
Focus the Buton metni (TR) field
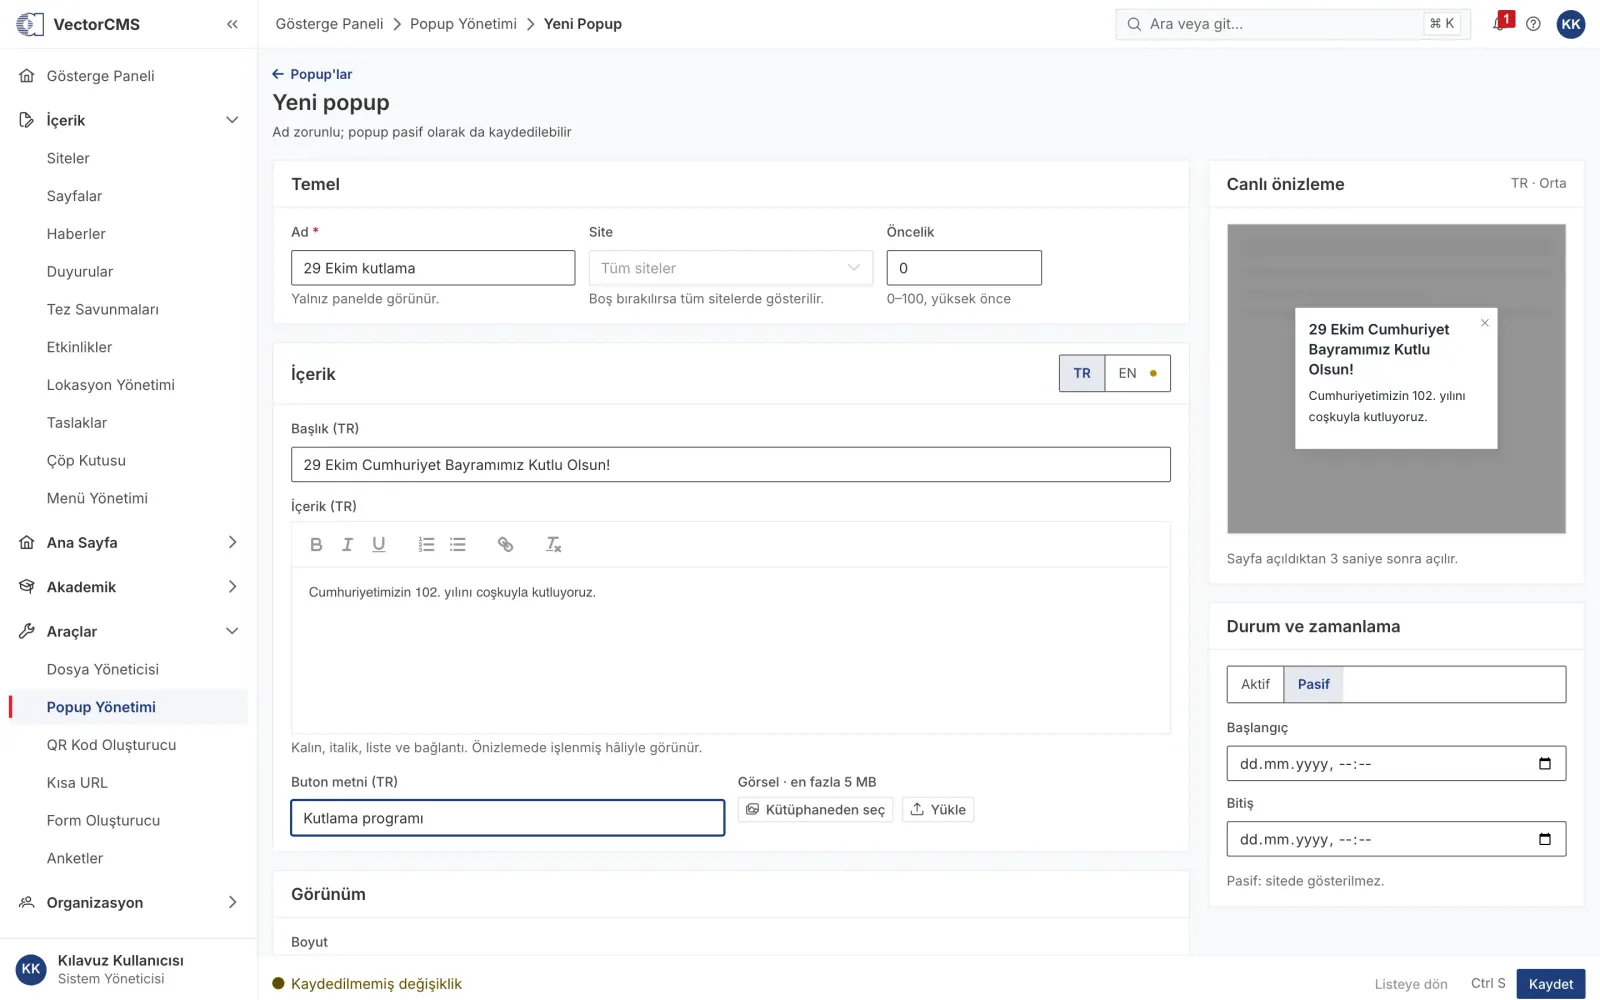point(507,818)
